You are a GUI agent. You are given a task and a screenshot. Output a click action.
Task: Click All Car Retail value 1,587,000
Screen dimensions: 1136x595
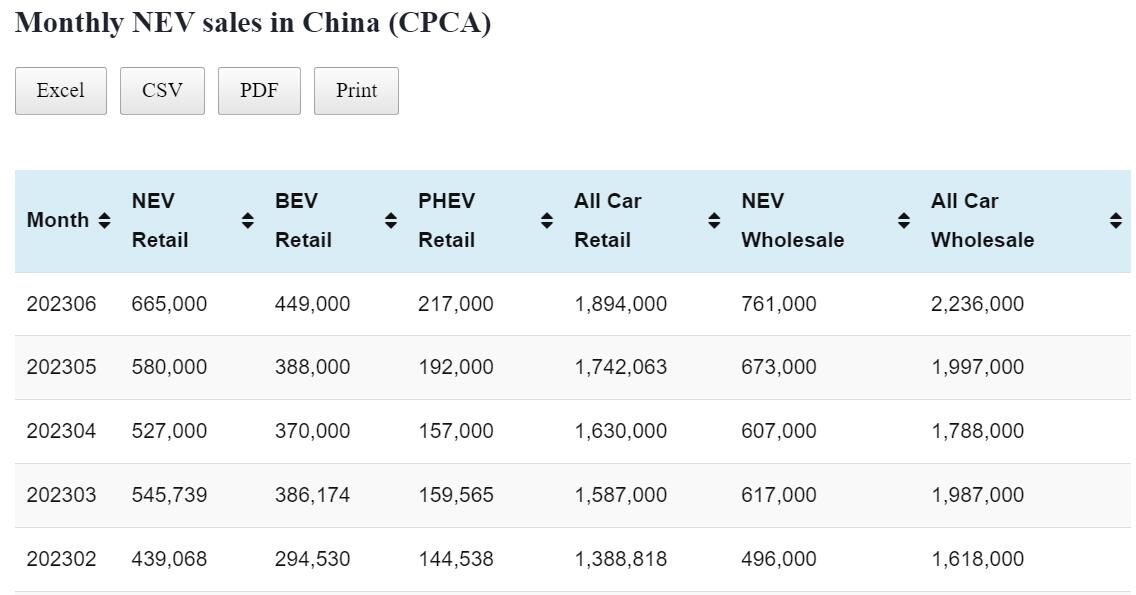[620, 495]
